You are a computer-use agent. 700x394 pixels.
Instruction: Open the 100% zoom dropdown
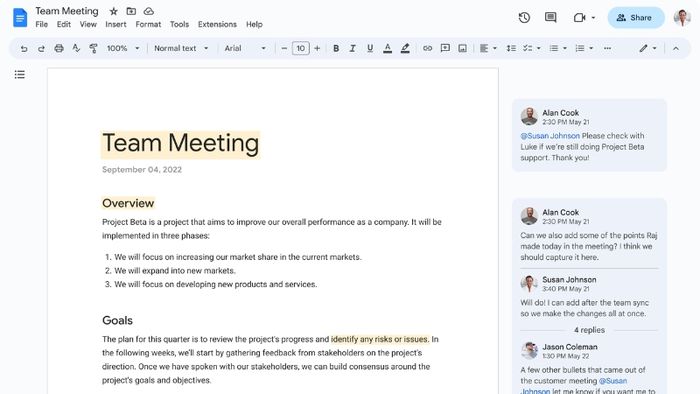pyautogui.click(x=123, y=48)
